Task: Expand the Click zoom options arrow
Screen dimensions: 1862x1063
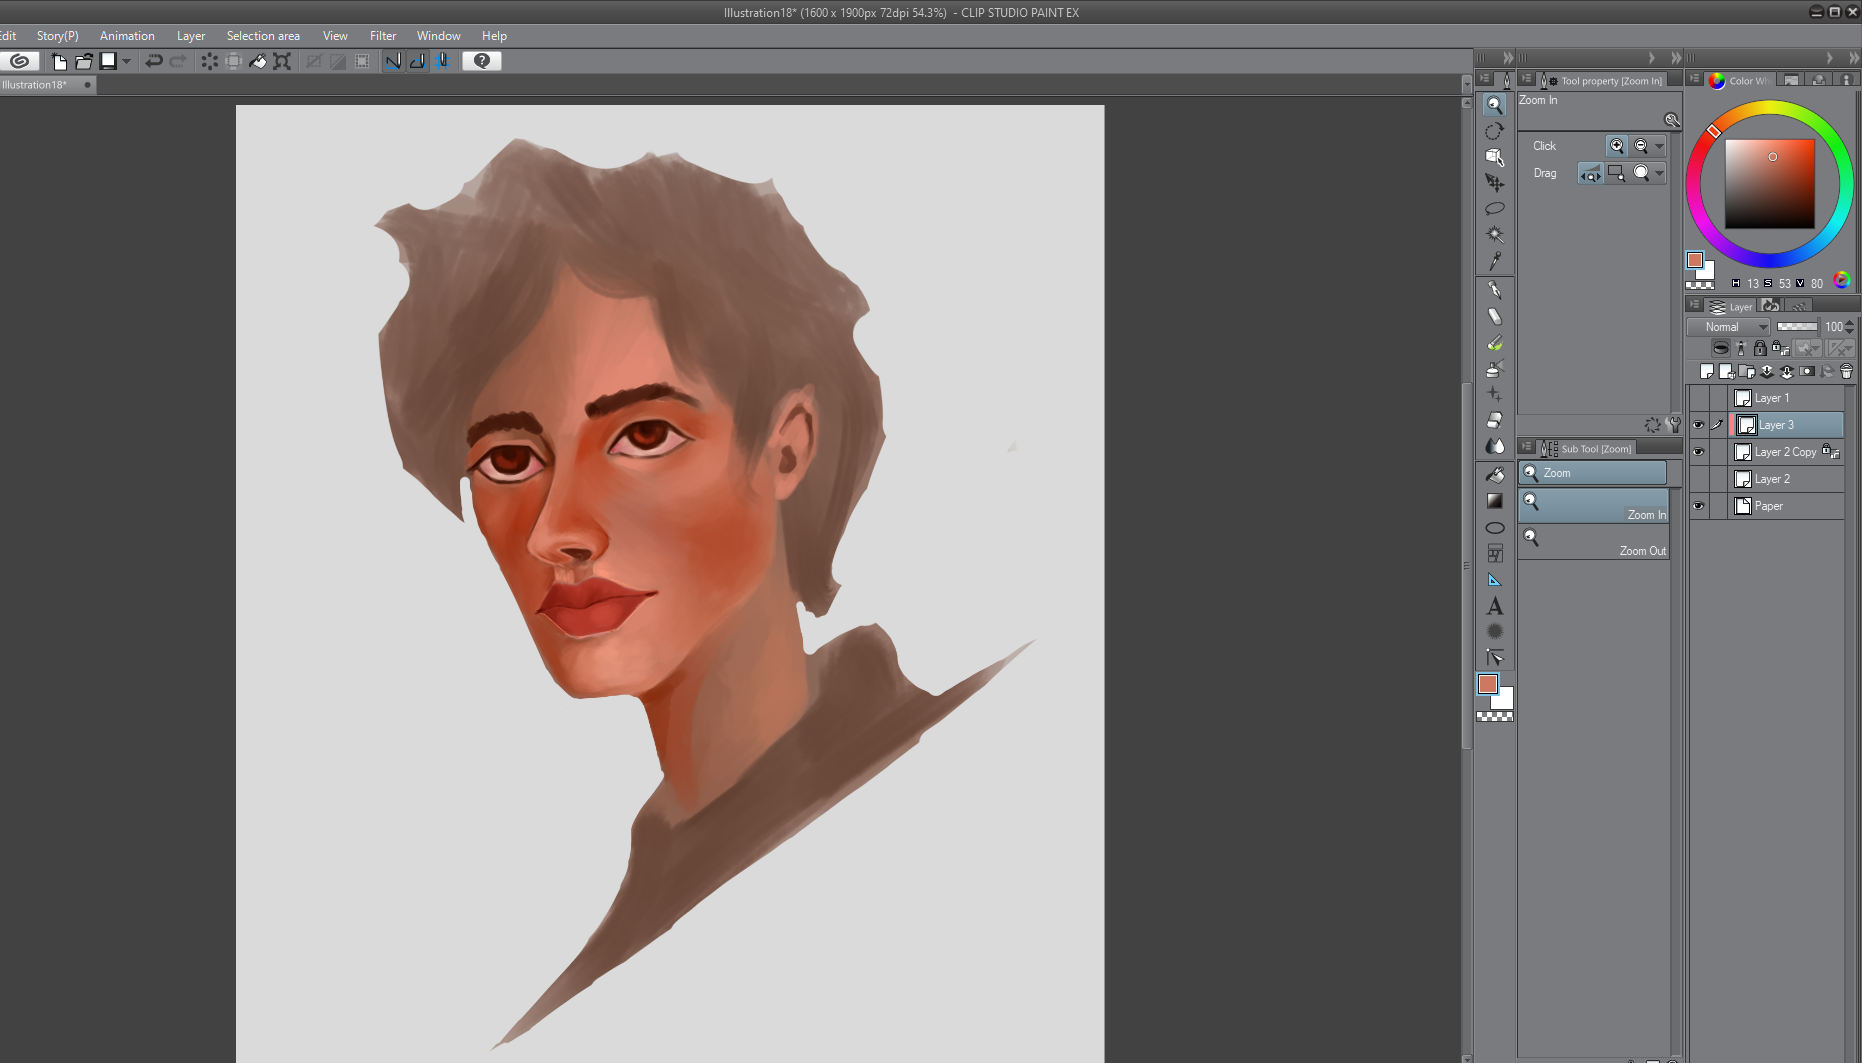Action: click(x=1660, y=146)
